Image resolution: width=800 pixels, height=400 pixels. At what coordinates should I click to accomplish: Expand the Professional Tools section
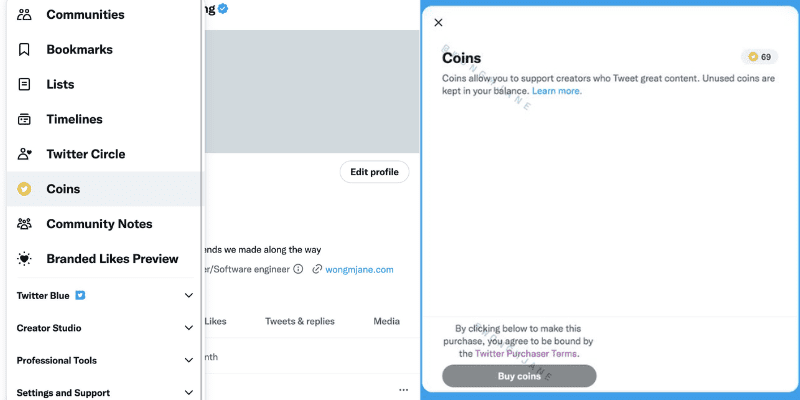189,360
